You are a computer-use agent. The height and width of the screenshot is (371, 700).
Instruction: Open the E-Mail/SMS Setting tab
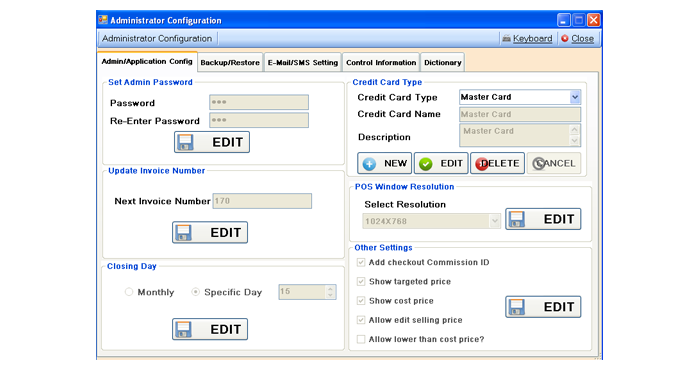pos(303,63)
